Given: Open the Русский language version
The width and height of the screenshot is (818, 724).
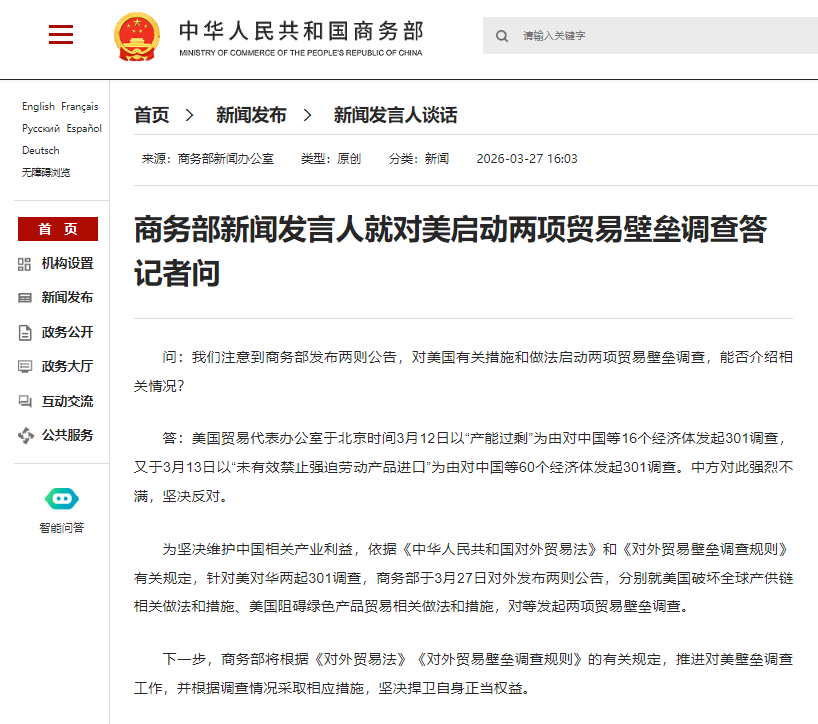Looking at the screenshot, I should 41,129.
